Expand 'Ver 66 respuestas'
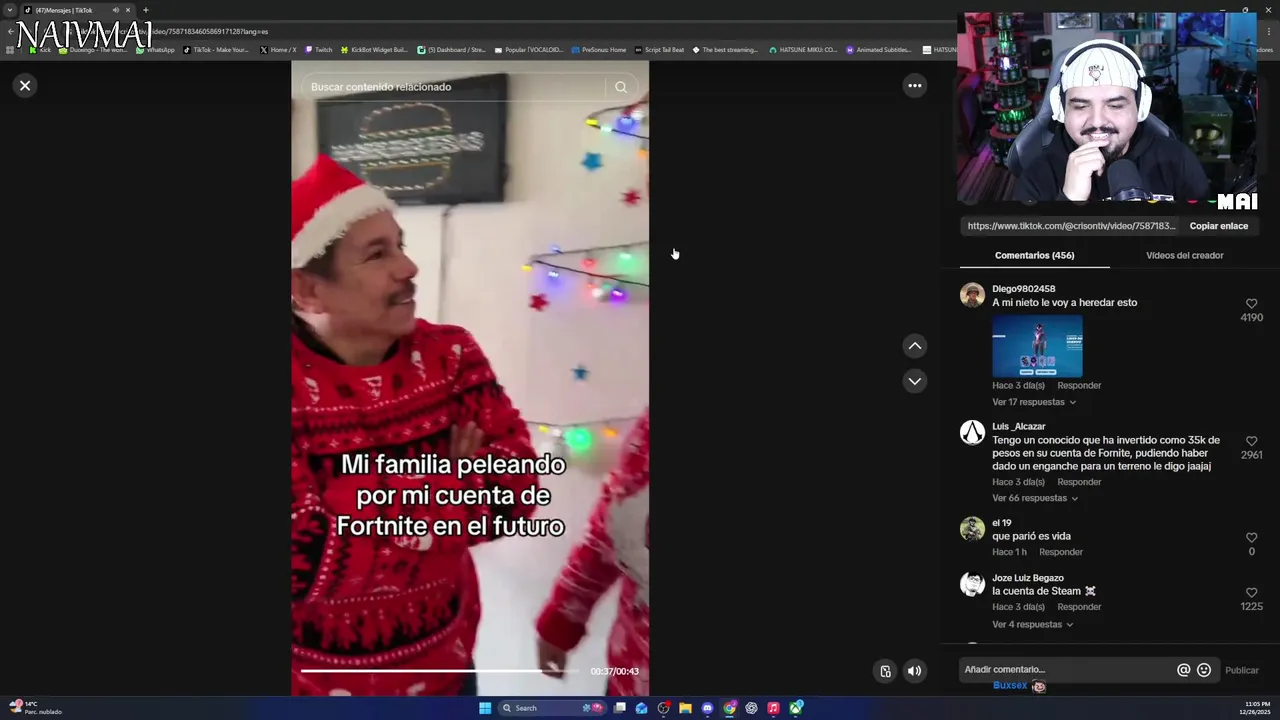 pyautogui.click(x=1035, y=498)
